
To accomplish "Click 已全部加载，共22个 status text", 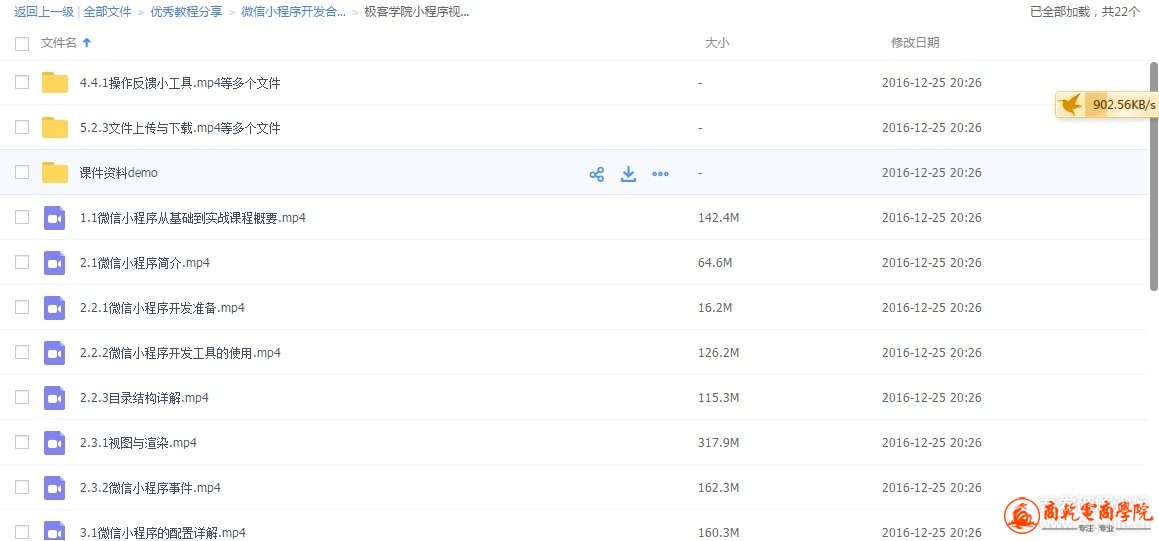I will click(x=1085, y=12).
